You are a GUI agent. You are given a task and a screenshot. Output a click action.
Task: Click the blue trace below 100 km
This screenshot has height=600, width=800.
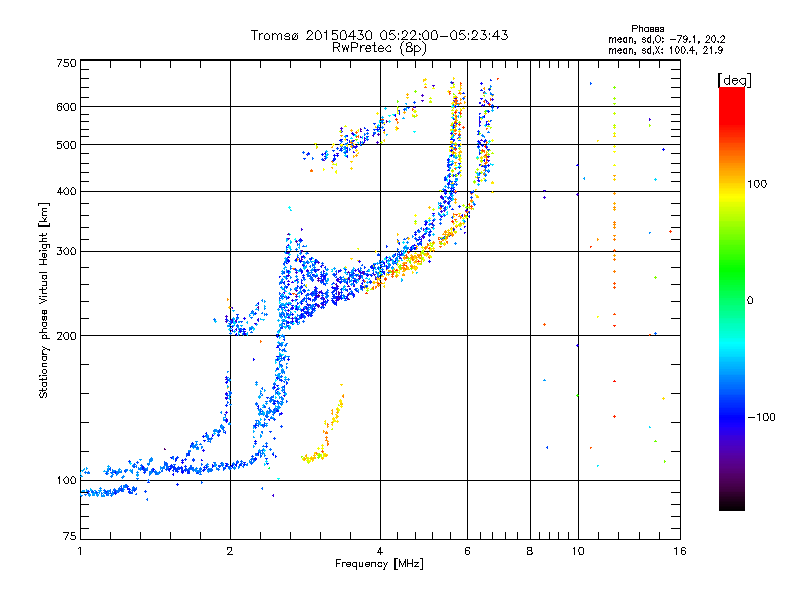[109, 491]
